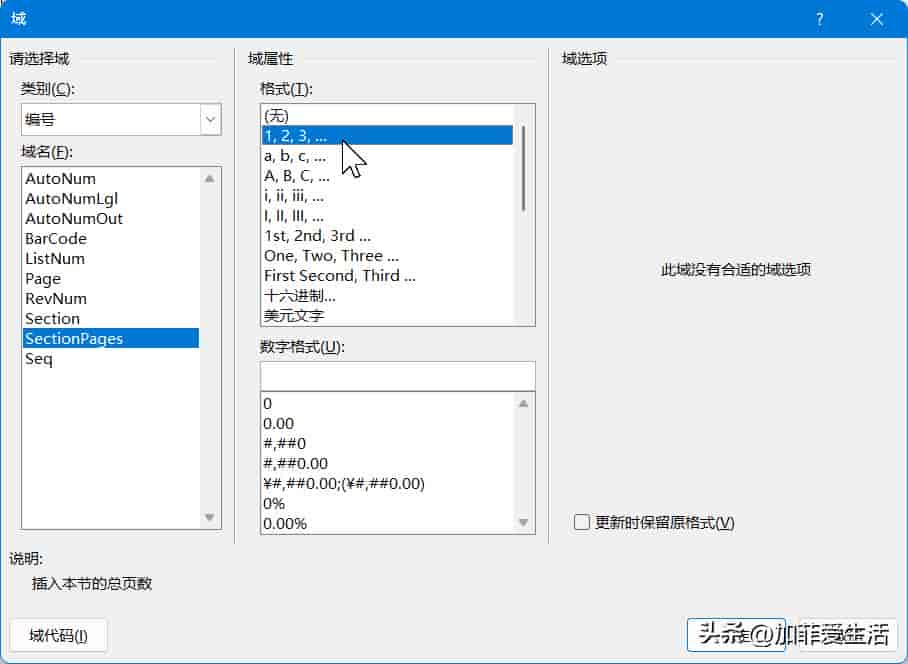Choose (无) format option

pyautogui.click(x=387, y=115)
